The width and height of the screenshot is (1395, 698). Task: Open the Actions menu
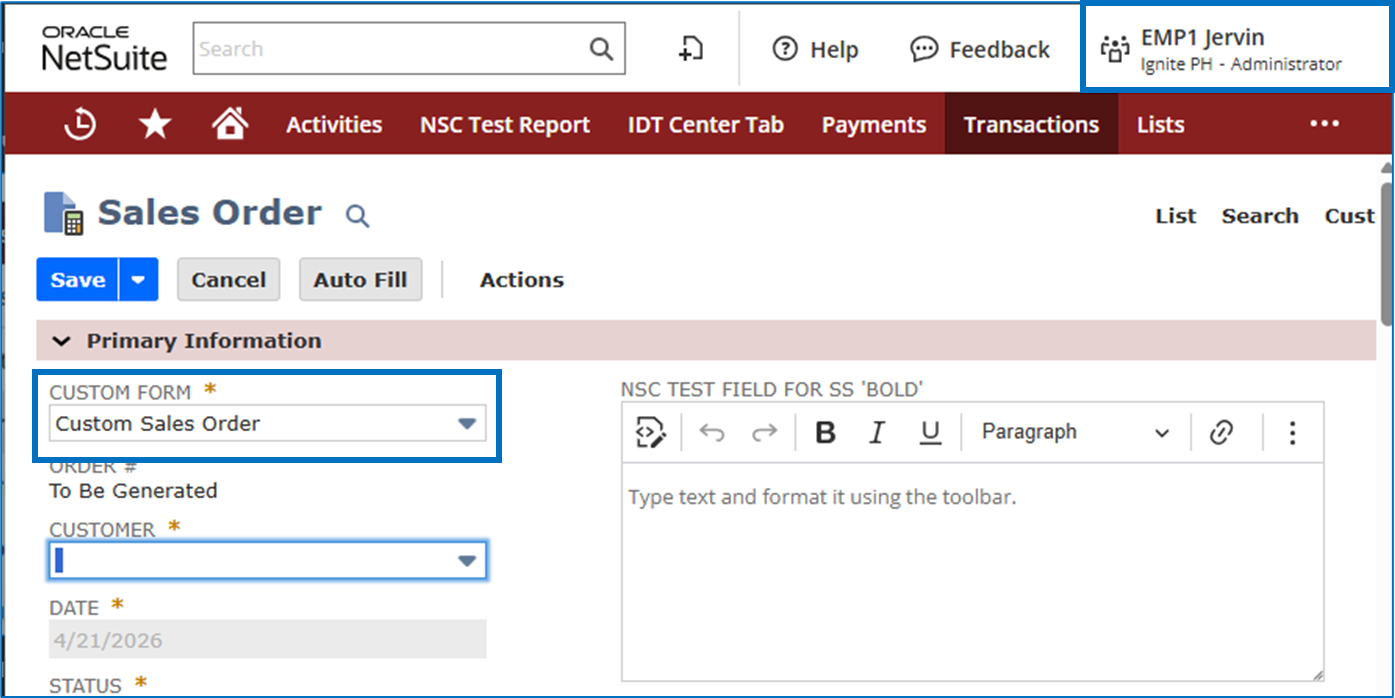click(522, 280)
